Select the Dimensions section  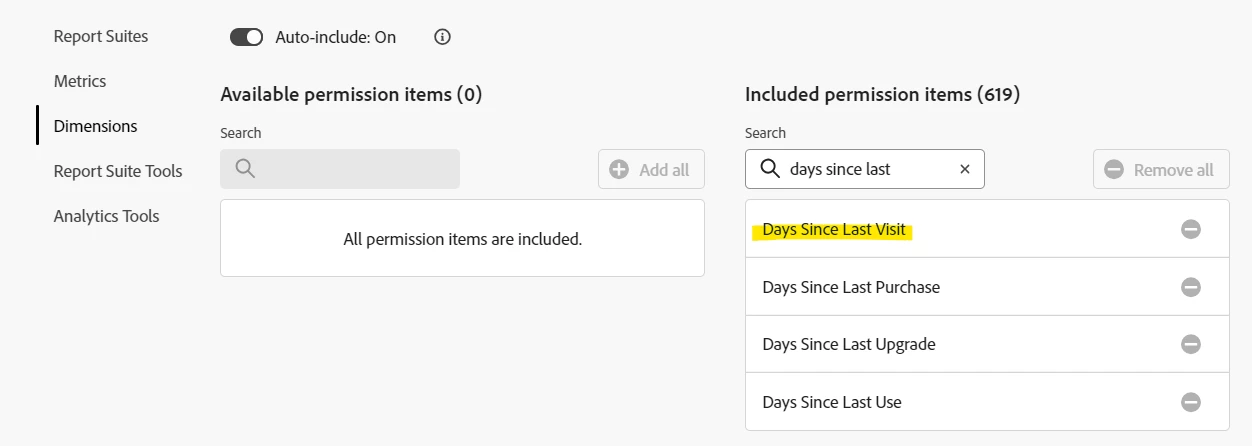96,126
